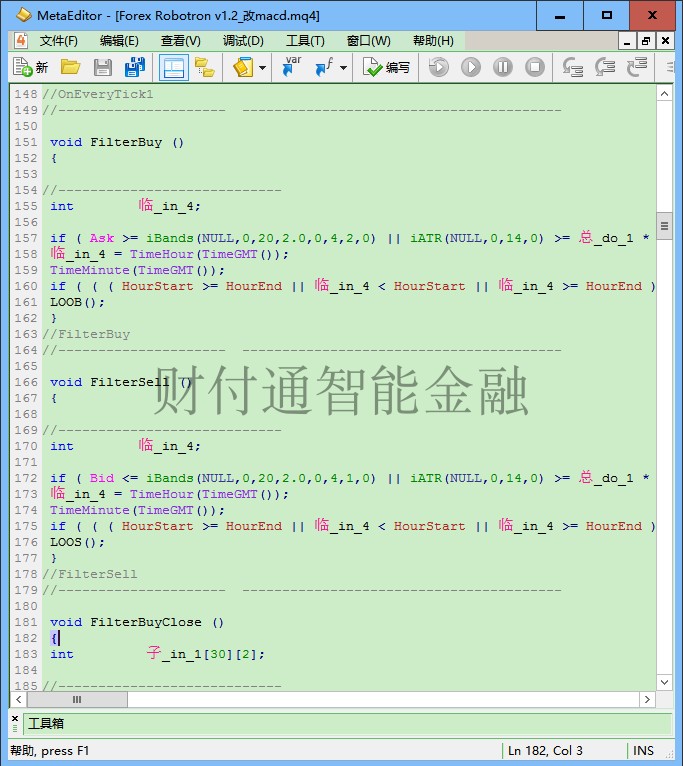Click the 工具箱 panel title

coord(46,723)
